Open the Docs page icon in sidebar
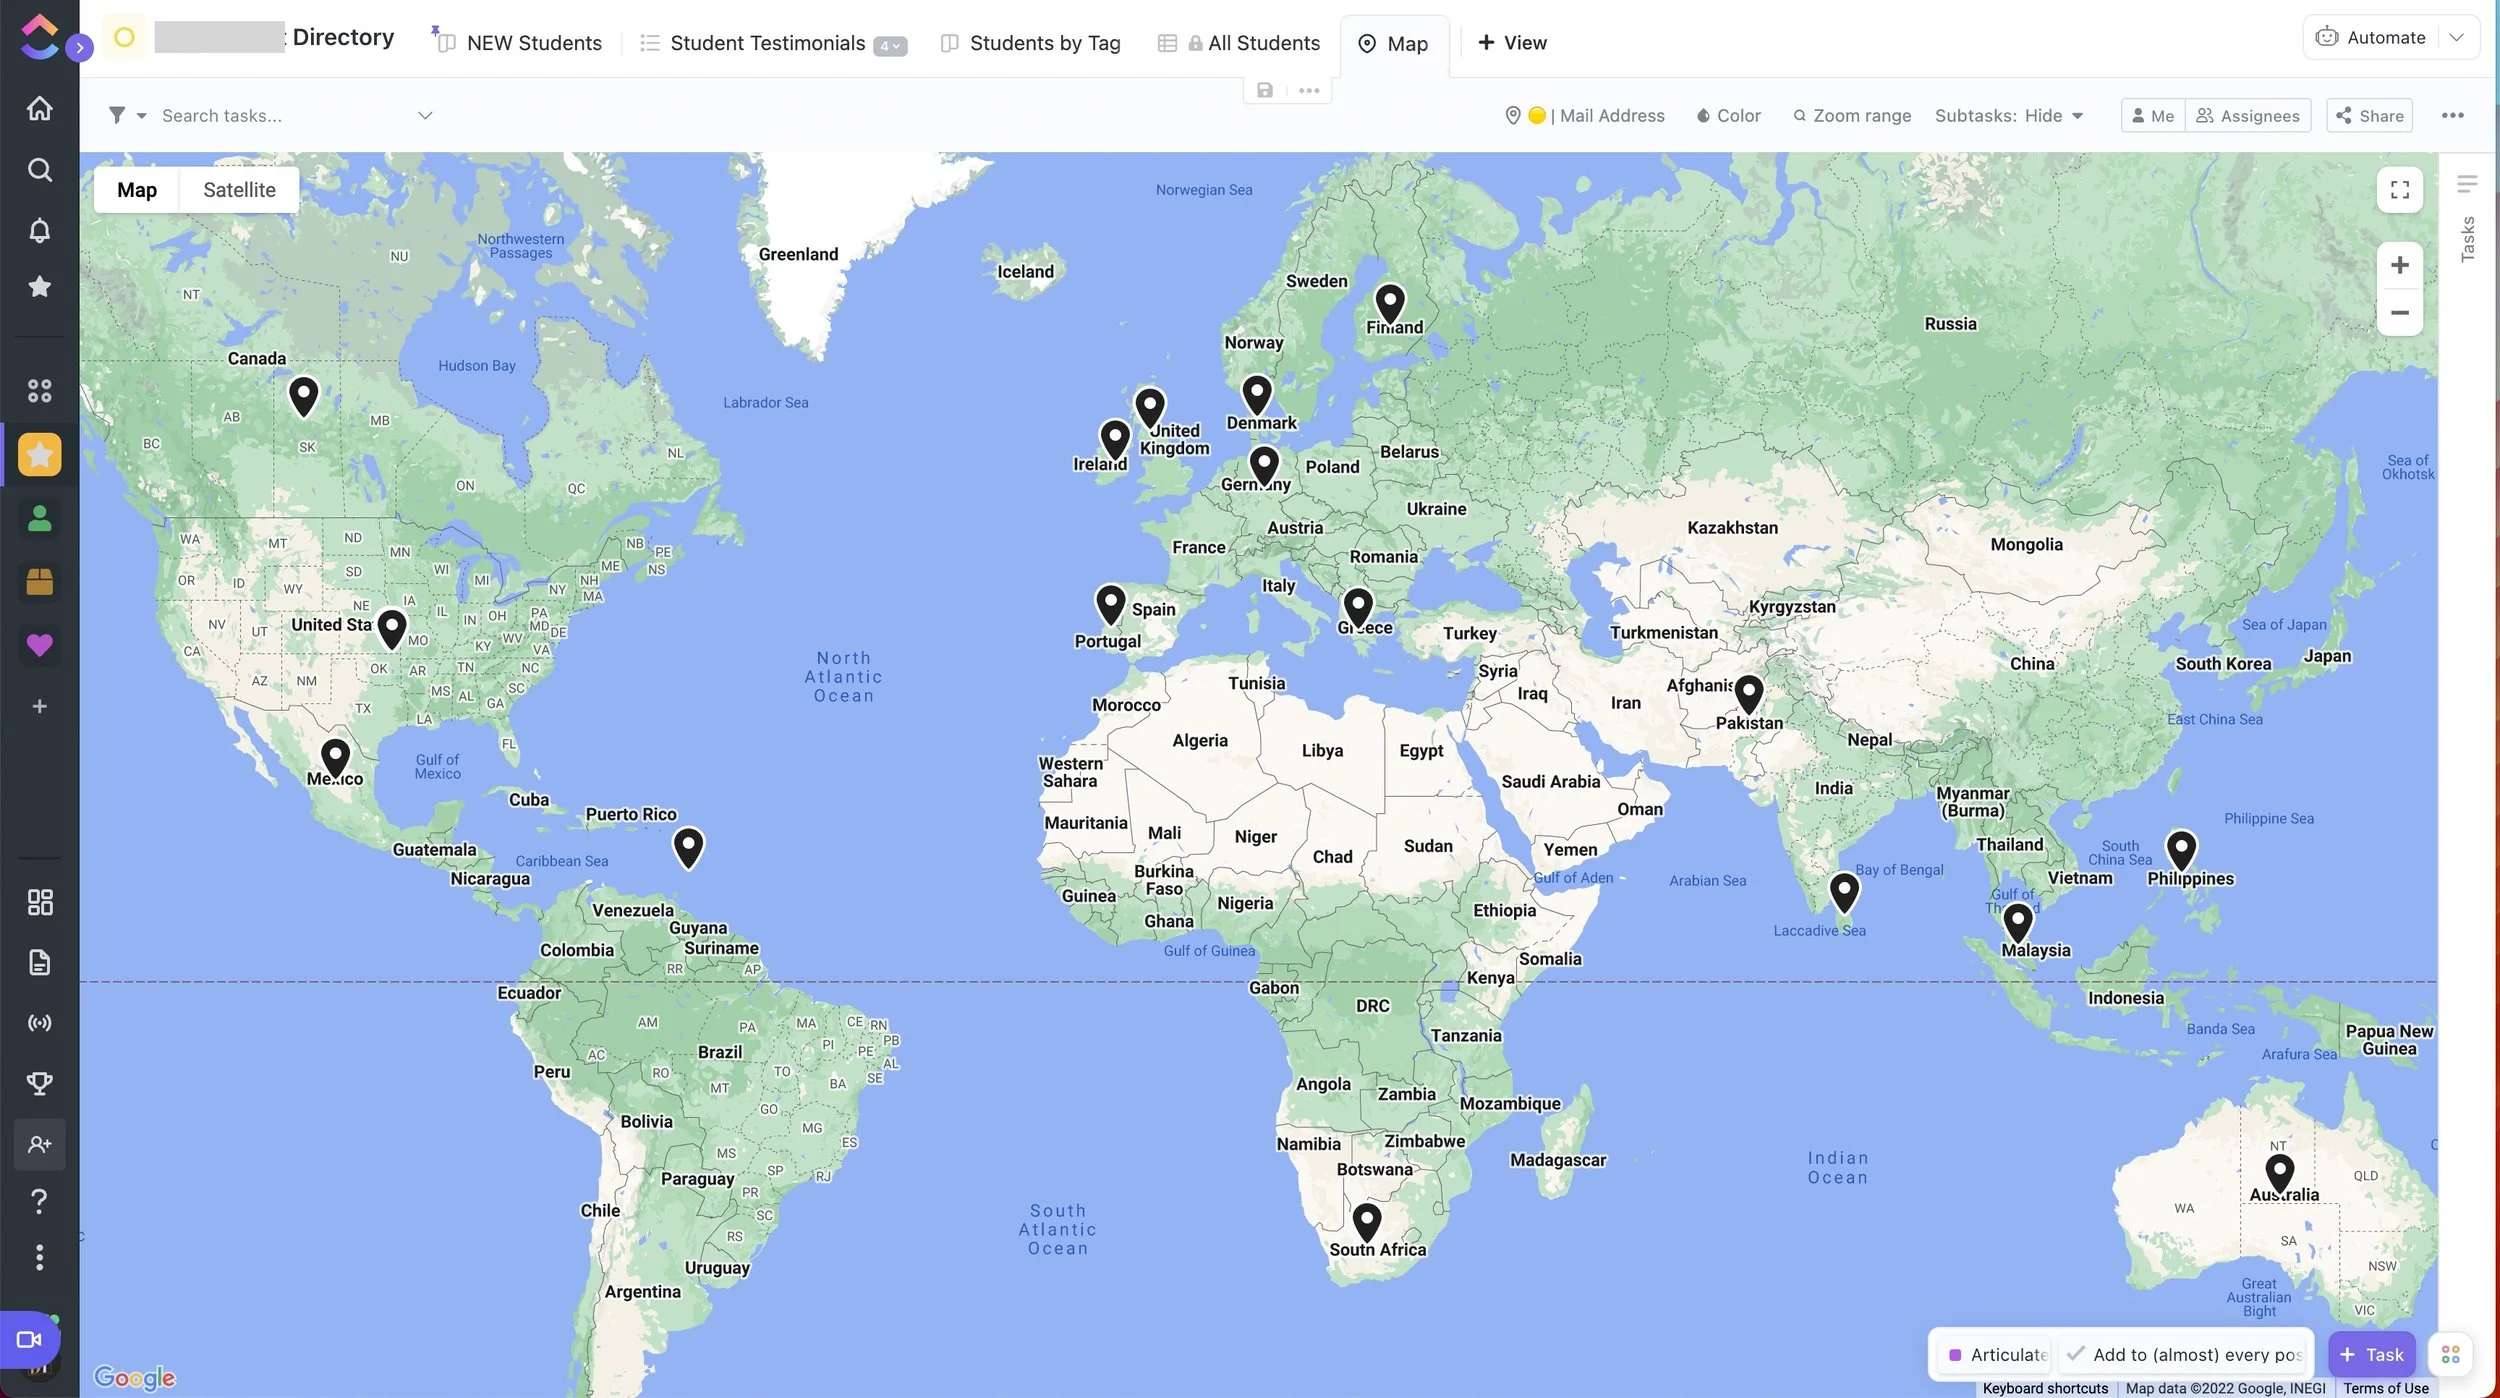The image size is (2500, 1398). tap(39, 962)
